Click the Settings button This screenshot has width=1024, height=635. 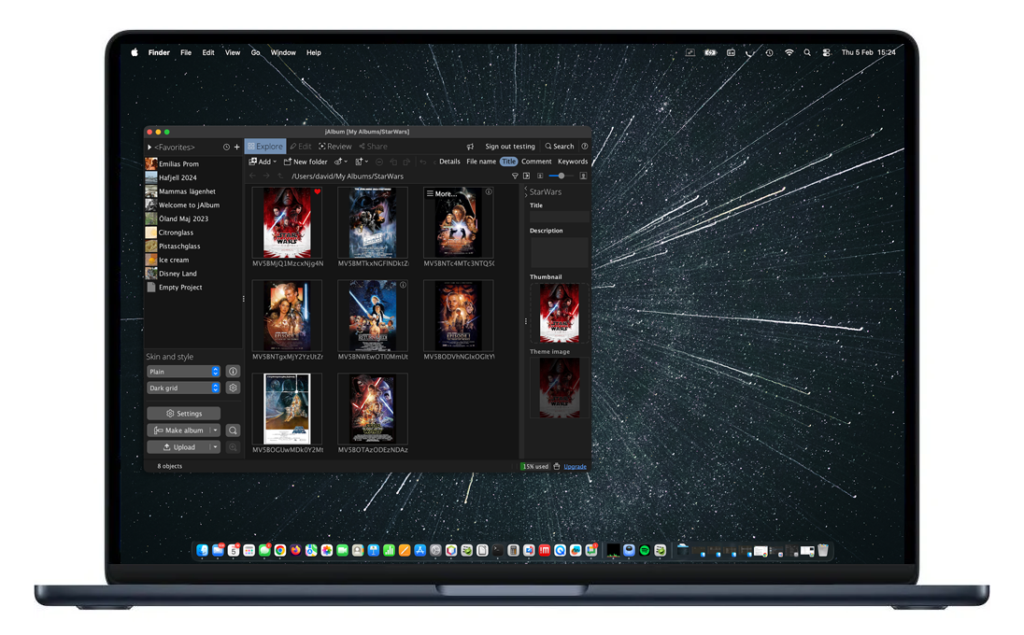coord(184,413)
